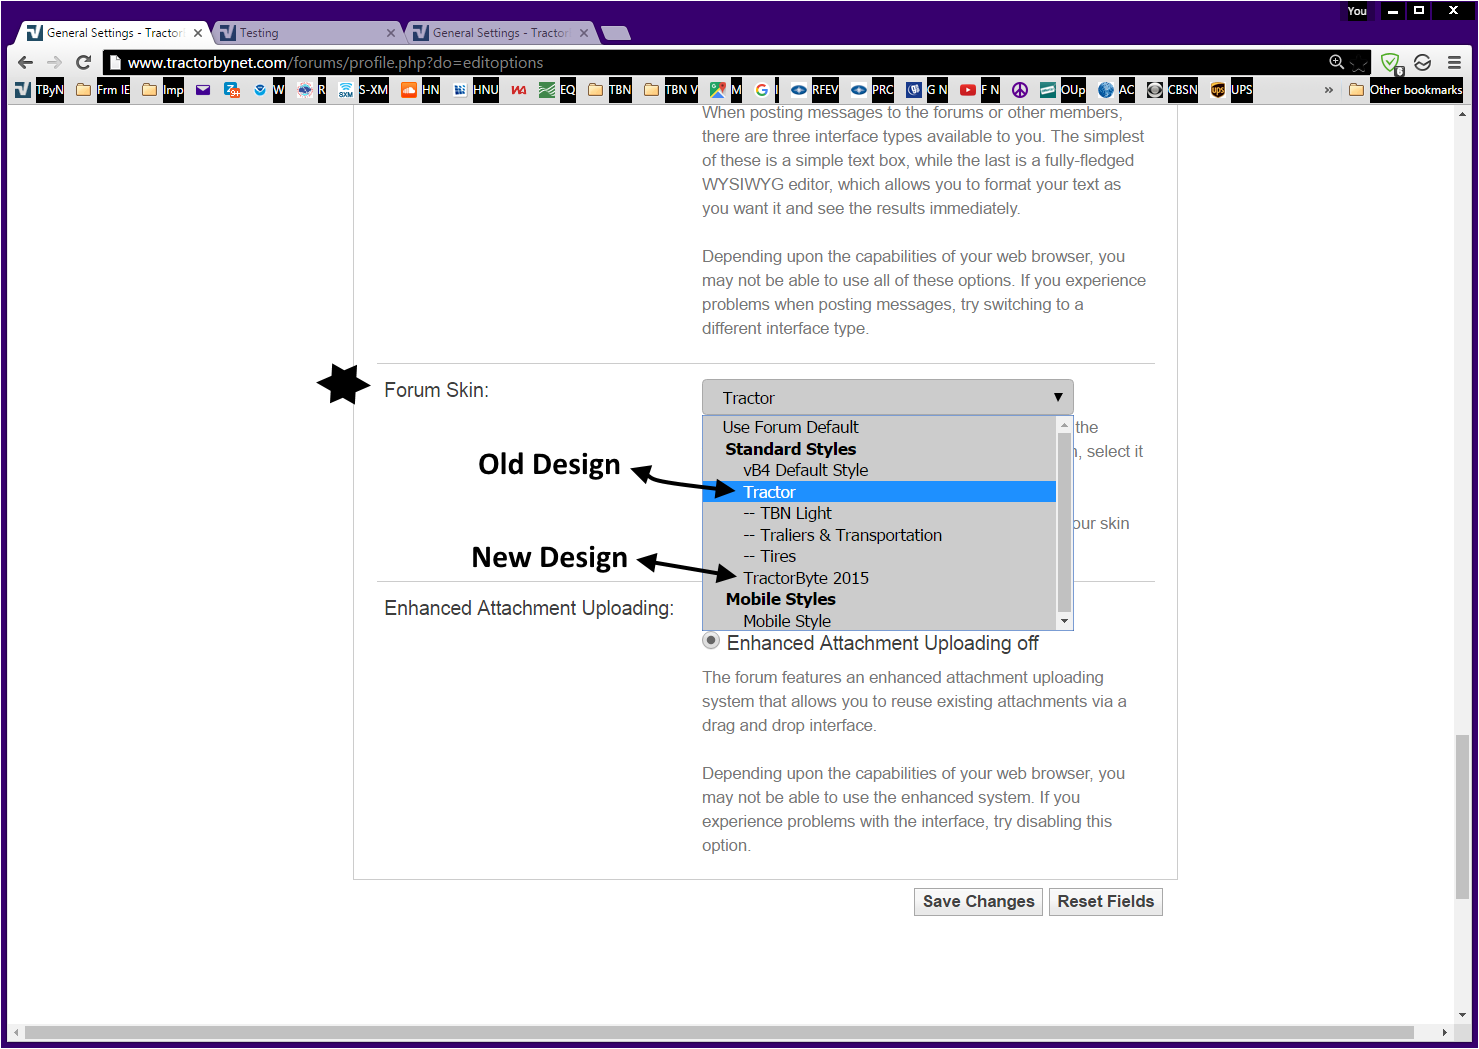This screenshot has height=1049, width=1479.
Task: Choose TractorByte 2015 from skin list
Action: tap(805, 578)
